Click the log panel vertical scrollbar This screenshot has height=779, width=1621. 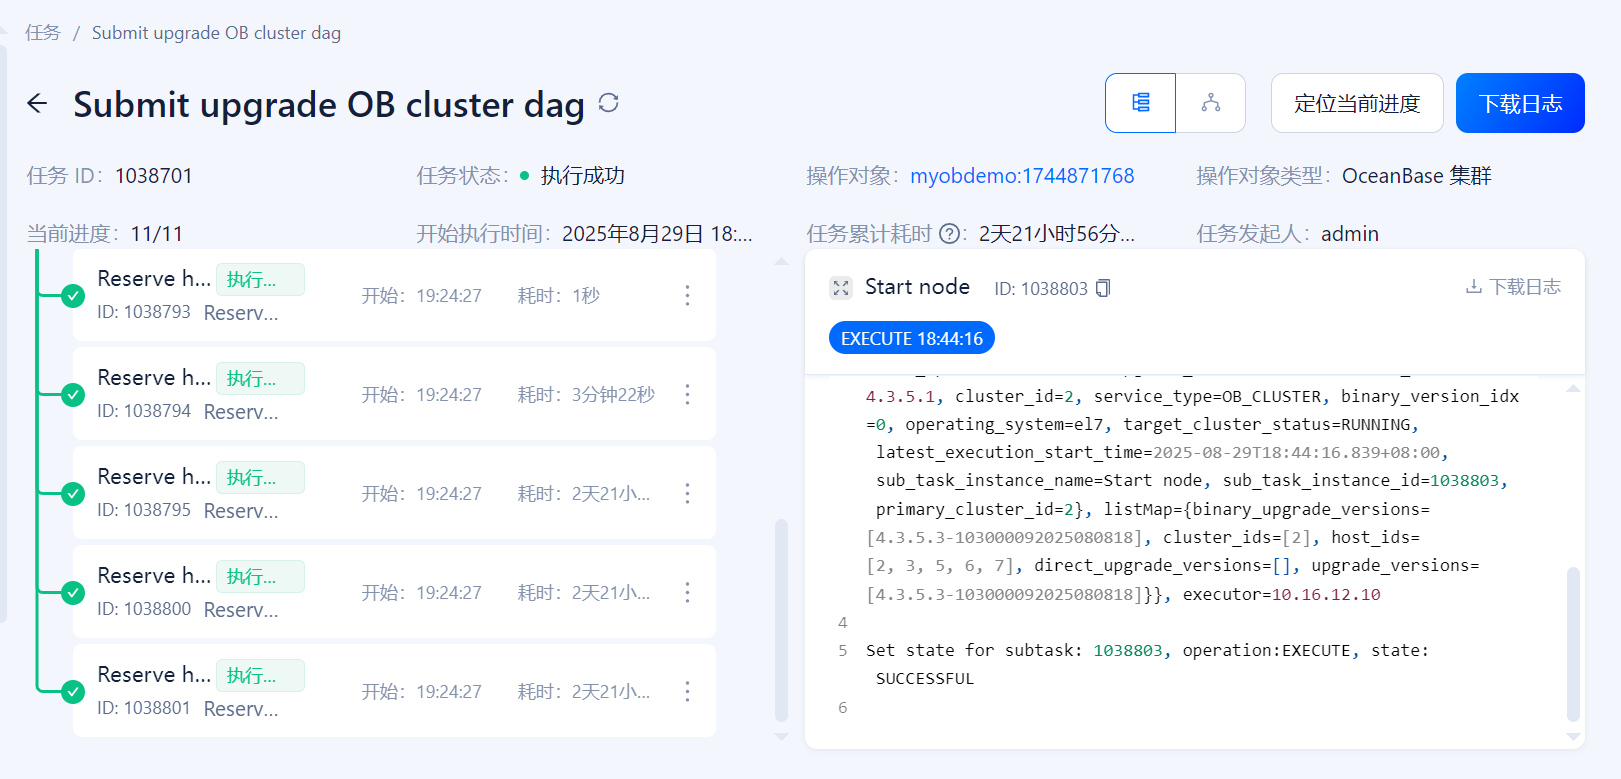pyautogui.click(x=1573, y=642)
